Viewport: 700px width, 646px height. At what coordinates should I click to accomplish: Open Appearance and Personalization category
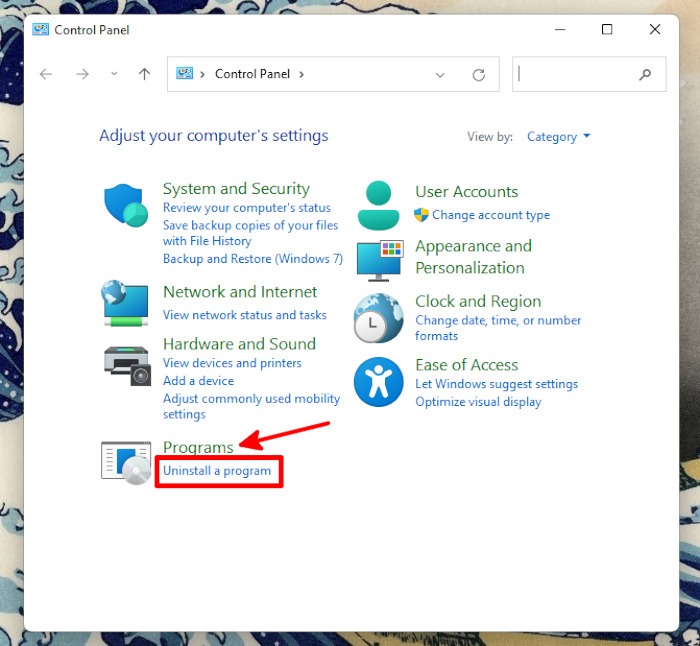pos(473,257)
